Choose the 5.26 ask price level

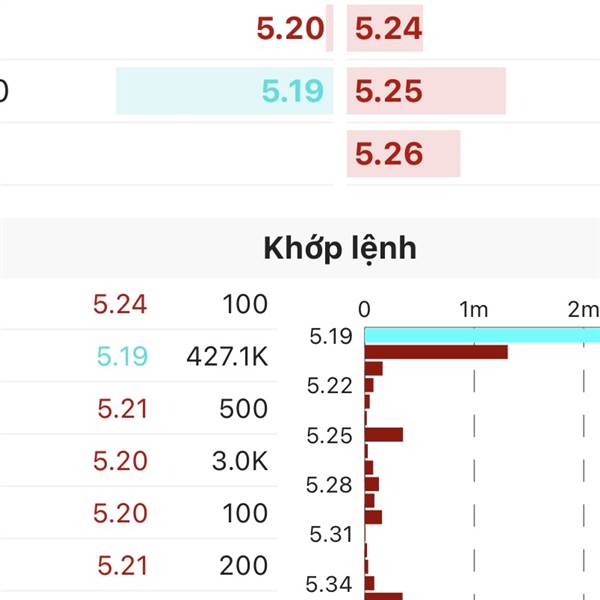pyautogui.click(x=389, y=154)
